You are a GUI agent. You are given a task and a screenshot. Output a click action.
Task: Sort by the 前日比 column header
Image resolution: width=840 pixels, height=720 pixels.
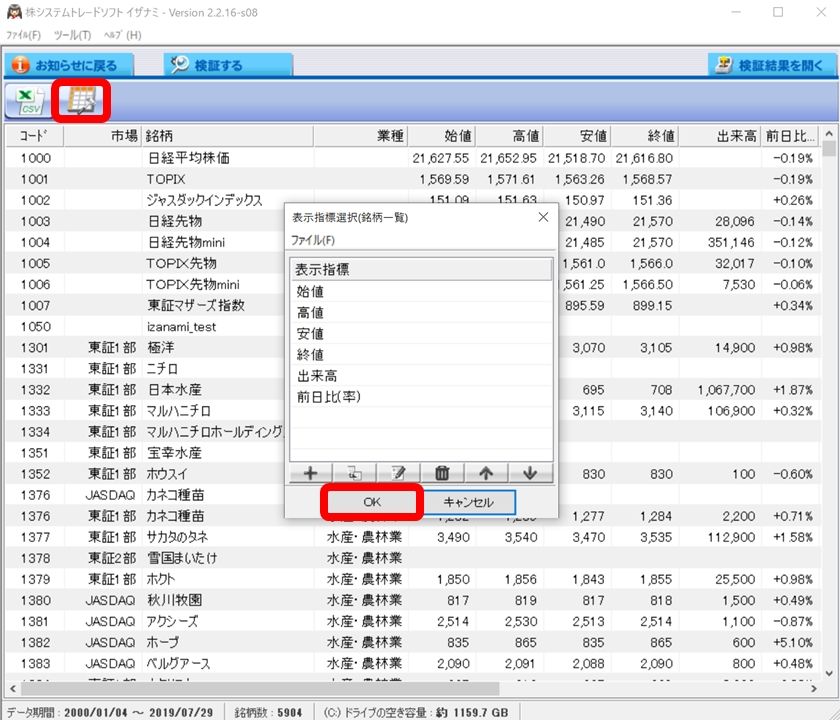point(791,136)
